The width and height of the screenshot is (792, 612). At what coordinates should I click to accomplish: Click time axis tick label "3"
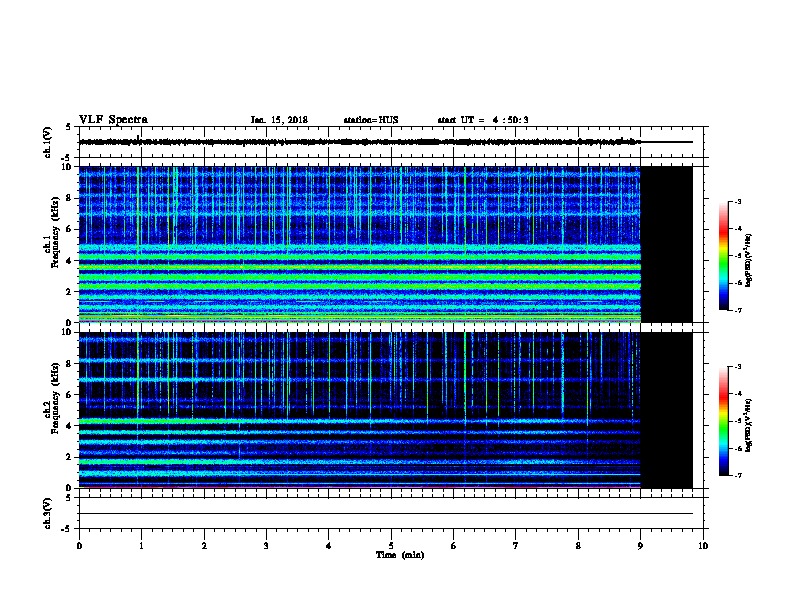[266, 546]
